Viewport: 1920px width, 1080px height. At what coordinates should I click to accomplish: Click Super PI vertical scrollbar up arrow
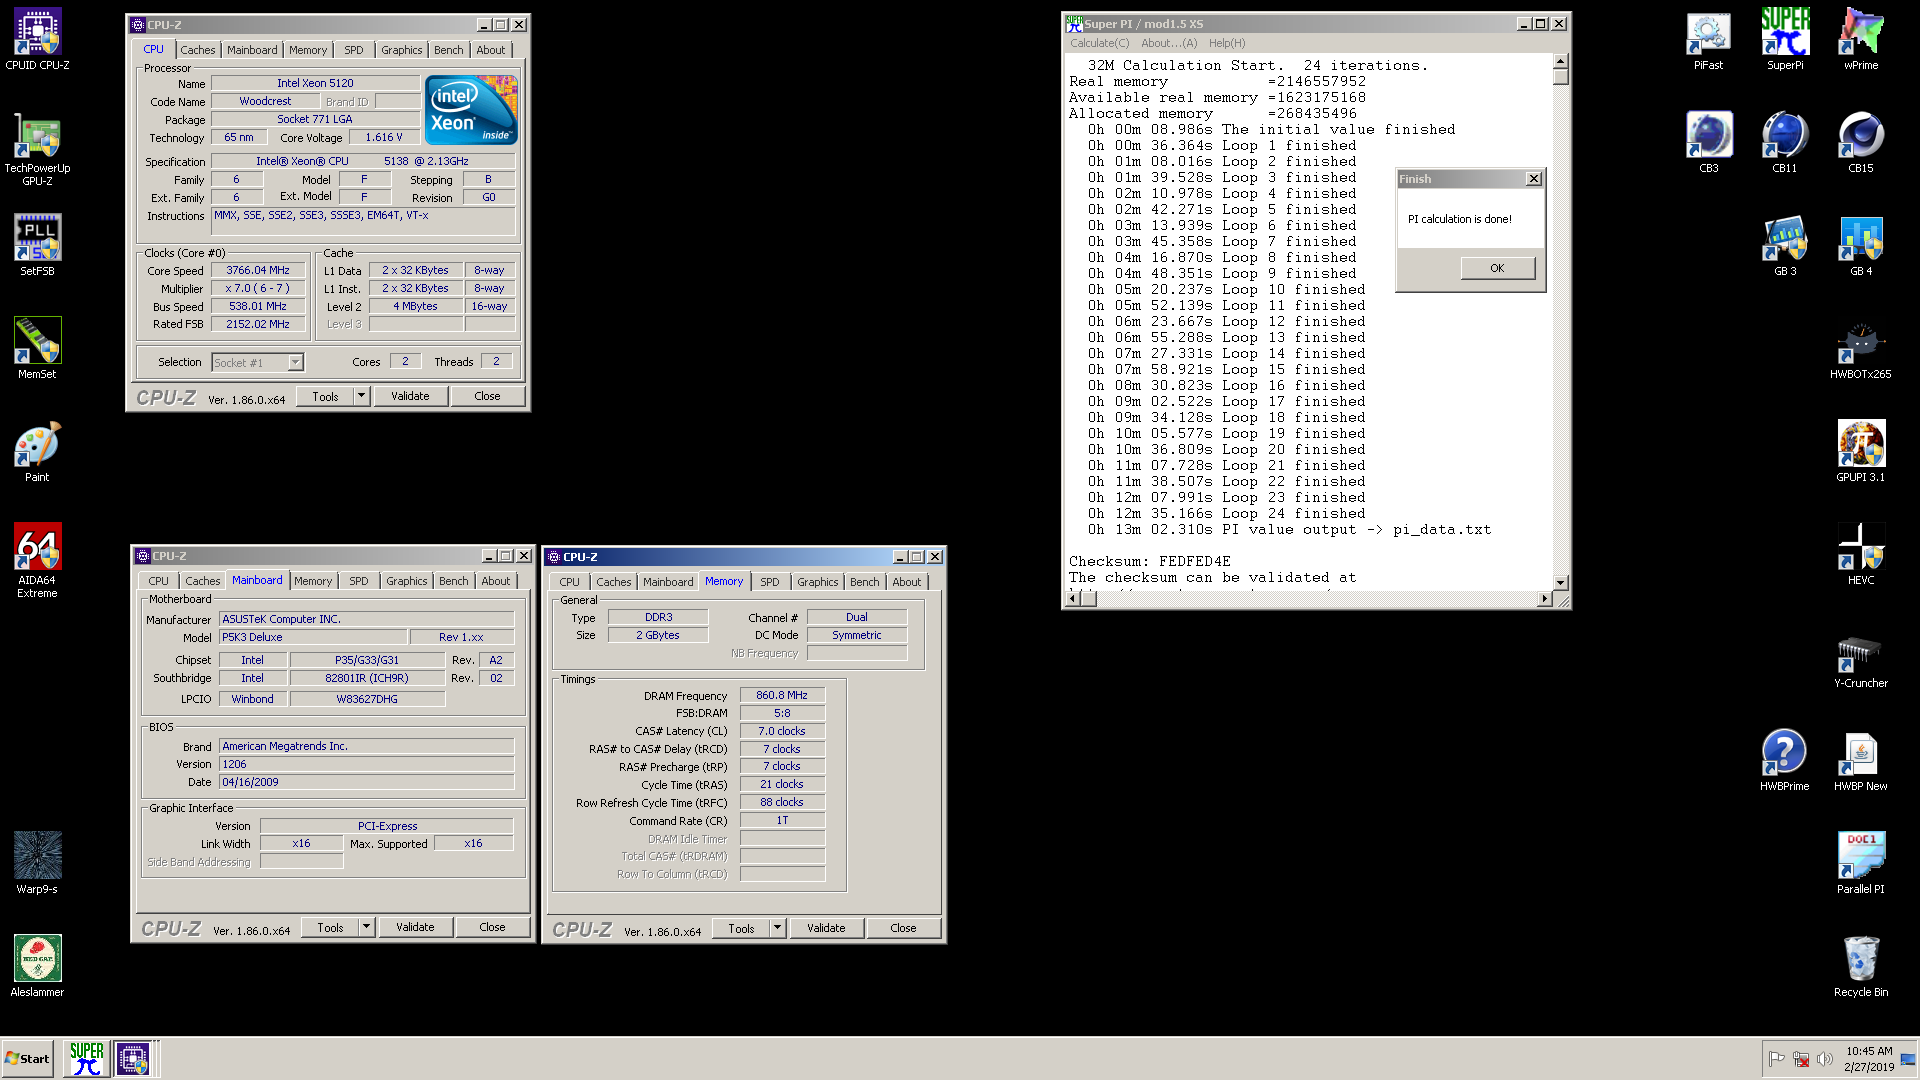(1560, 61)
